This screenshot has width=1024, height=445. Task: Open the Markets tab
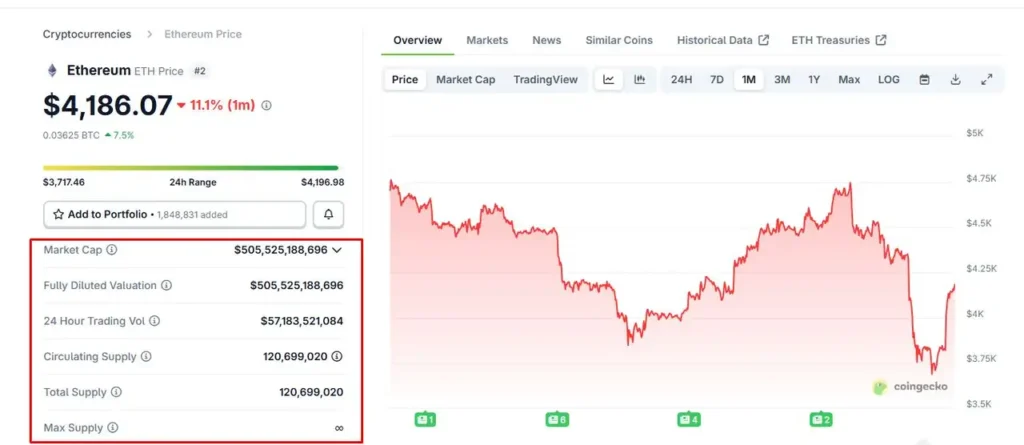click(487, 40)
